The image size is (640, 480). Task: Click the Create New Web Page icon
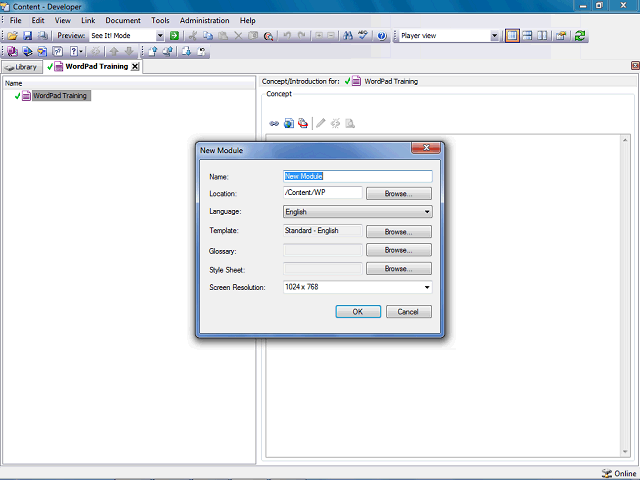289,123
